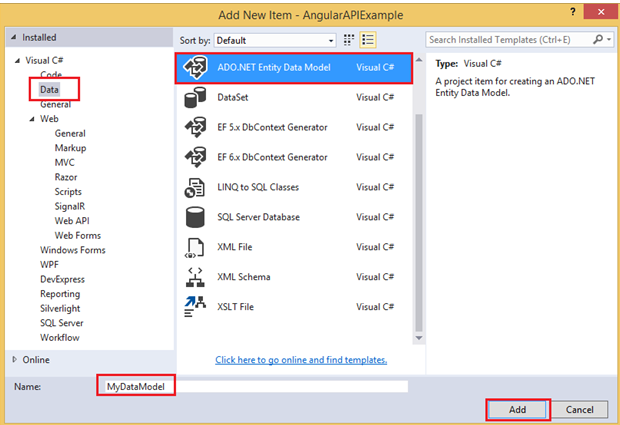Select the Reporting category

pos(60,294)
